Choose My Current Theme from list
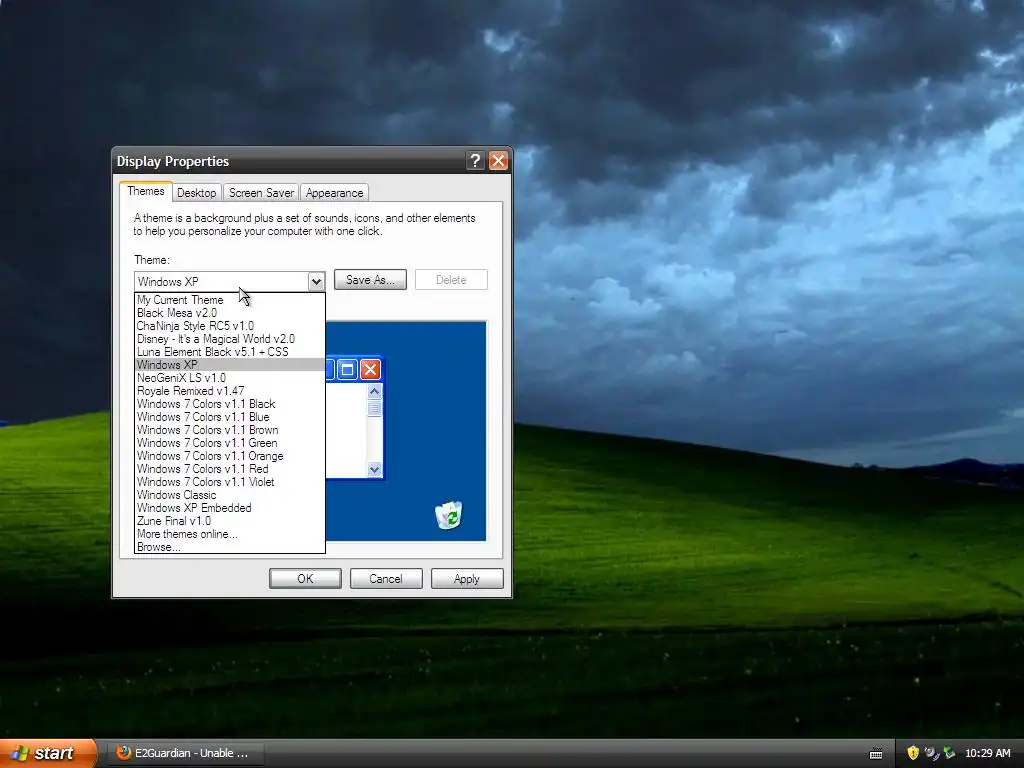The image size is (1024, 768). pyautogui.click(x=229, y=300)
